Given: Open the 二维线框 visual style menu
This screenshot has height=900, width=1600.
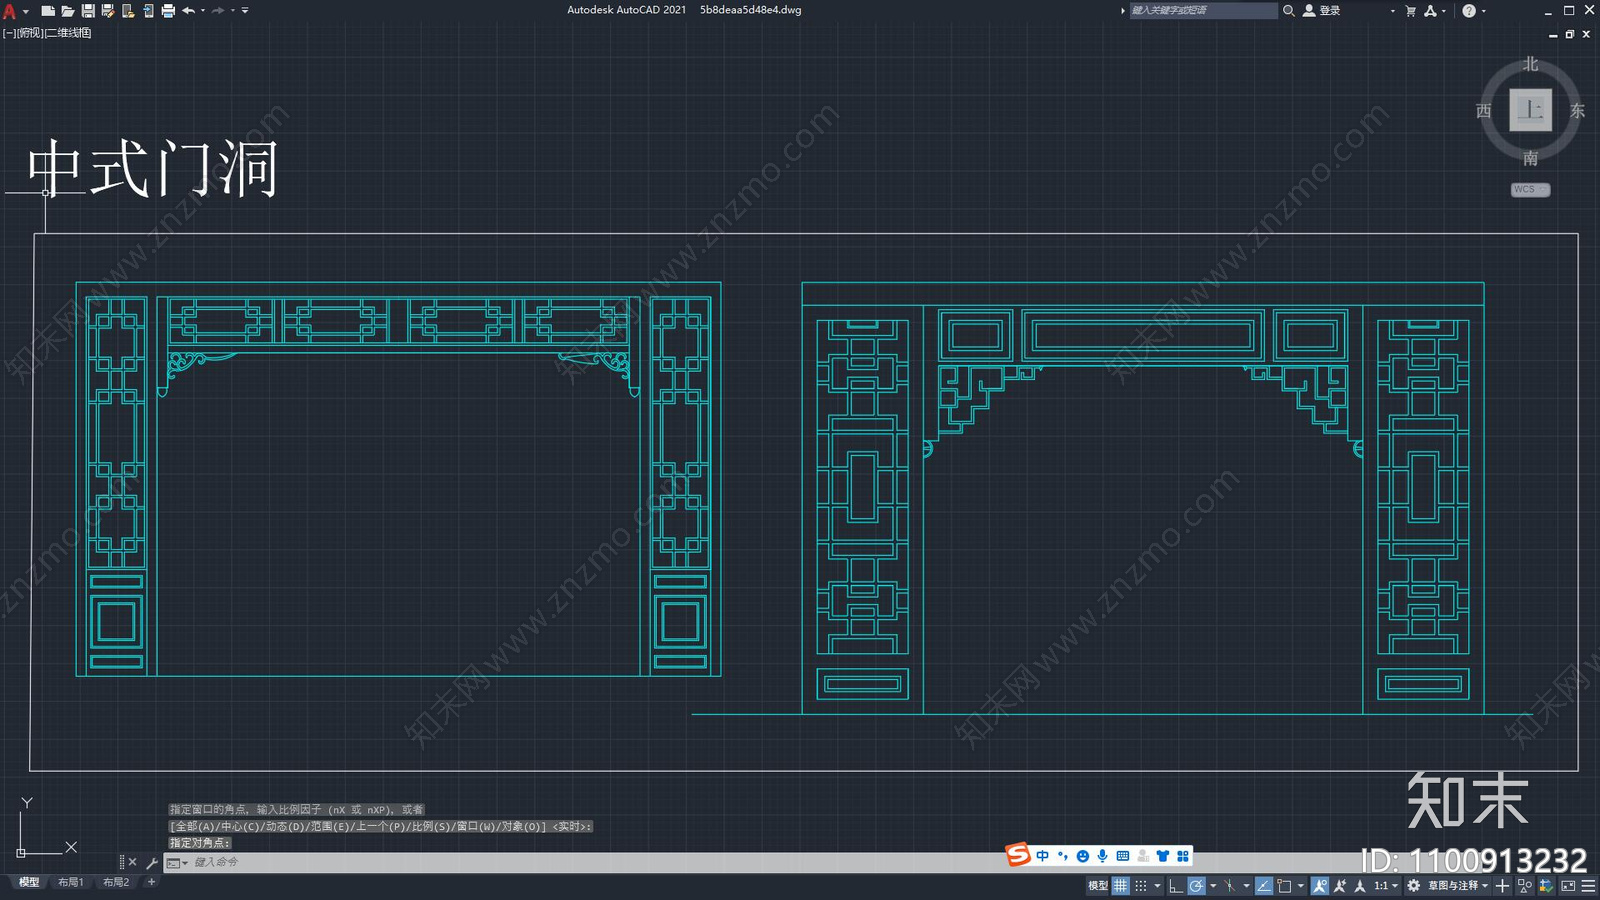Looking at the screenshot, I should 68,33.
